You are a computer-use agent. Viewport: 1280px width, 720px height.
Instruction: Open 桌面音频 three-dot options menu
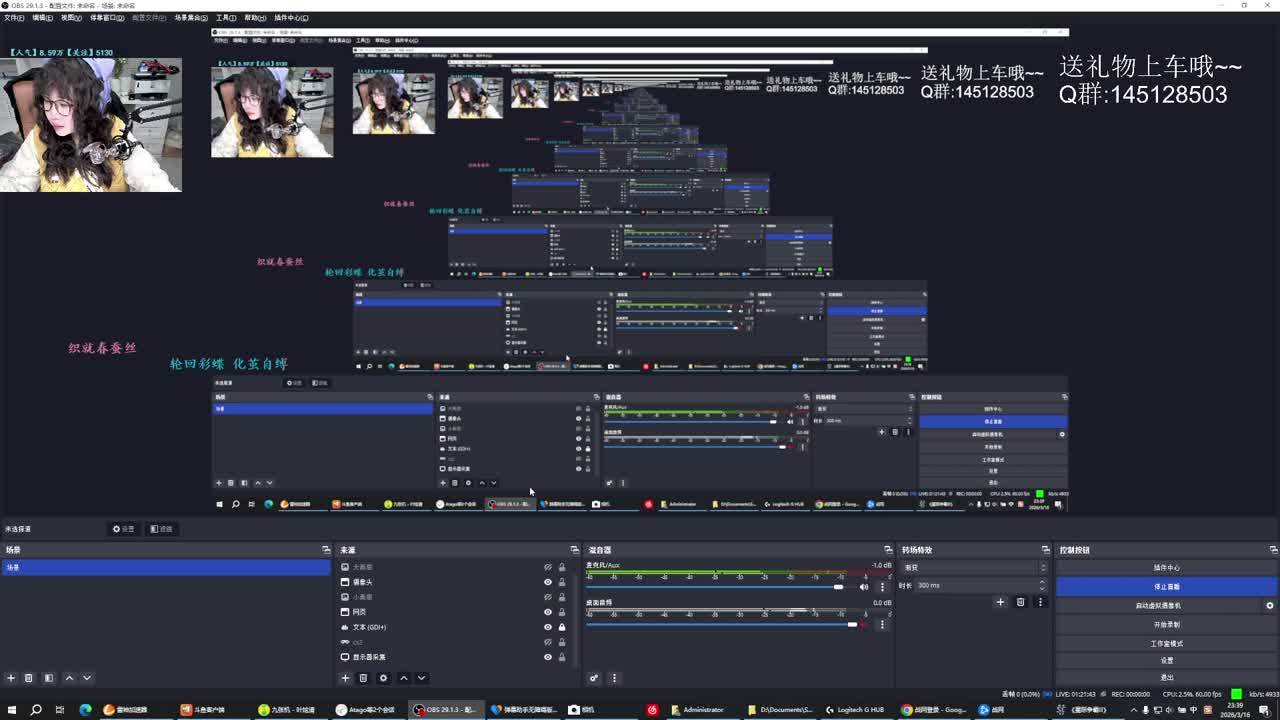coord(882,625)
